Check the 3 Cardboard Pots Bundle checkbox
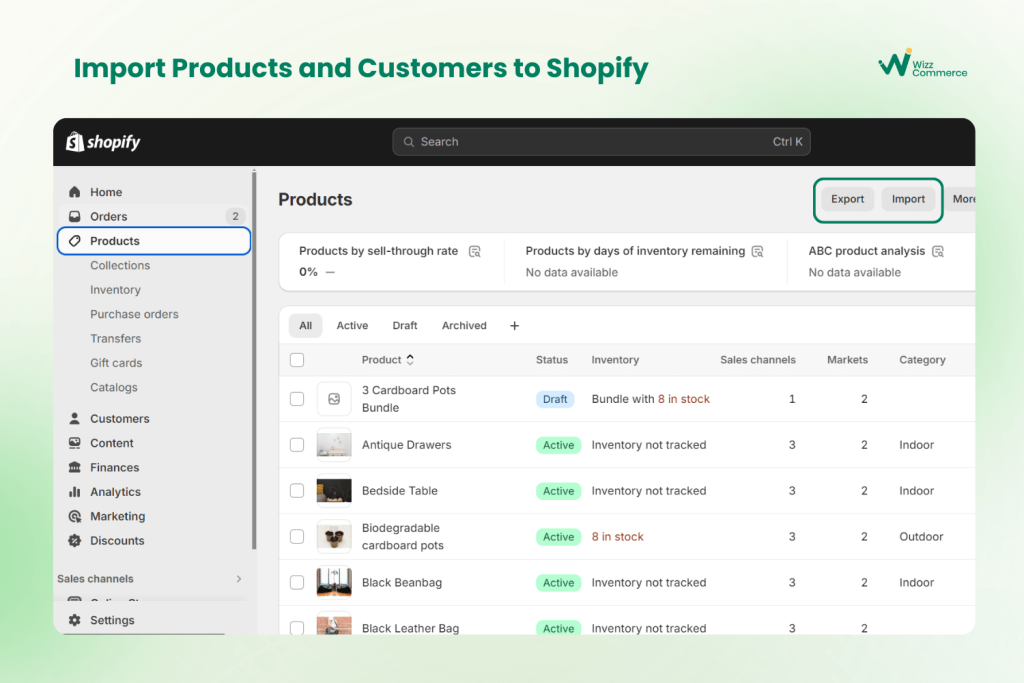This screenshot has width=1024, height=683. [x=297, y=399]
